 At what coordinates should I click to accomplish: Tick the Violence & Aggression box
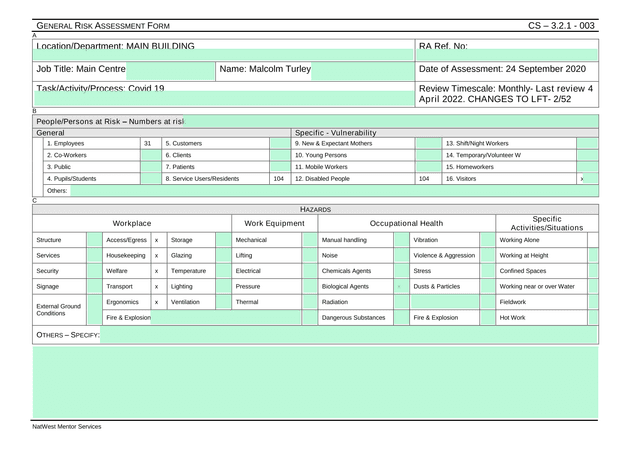point(487,256)
